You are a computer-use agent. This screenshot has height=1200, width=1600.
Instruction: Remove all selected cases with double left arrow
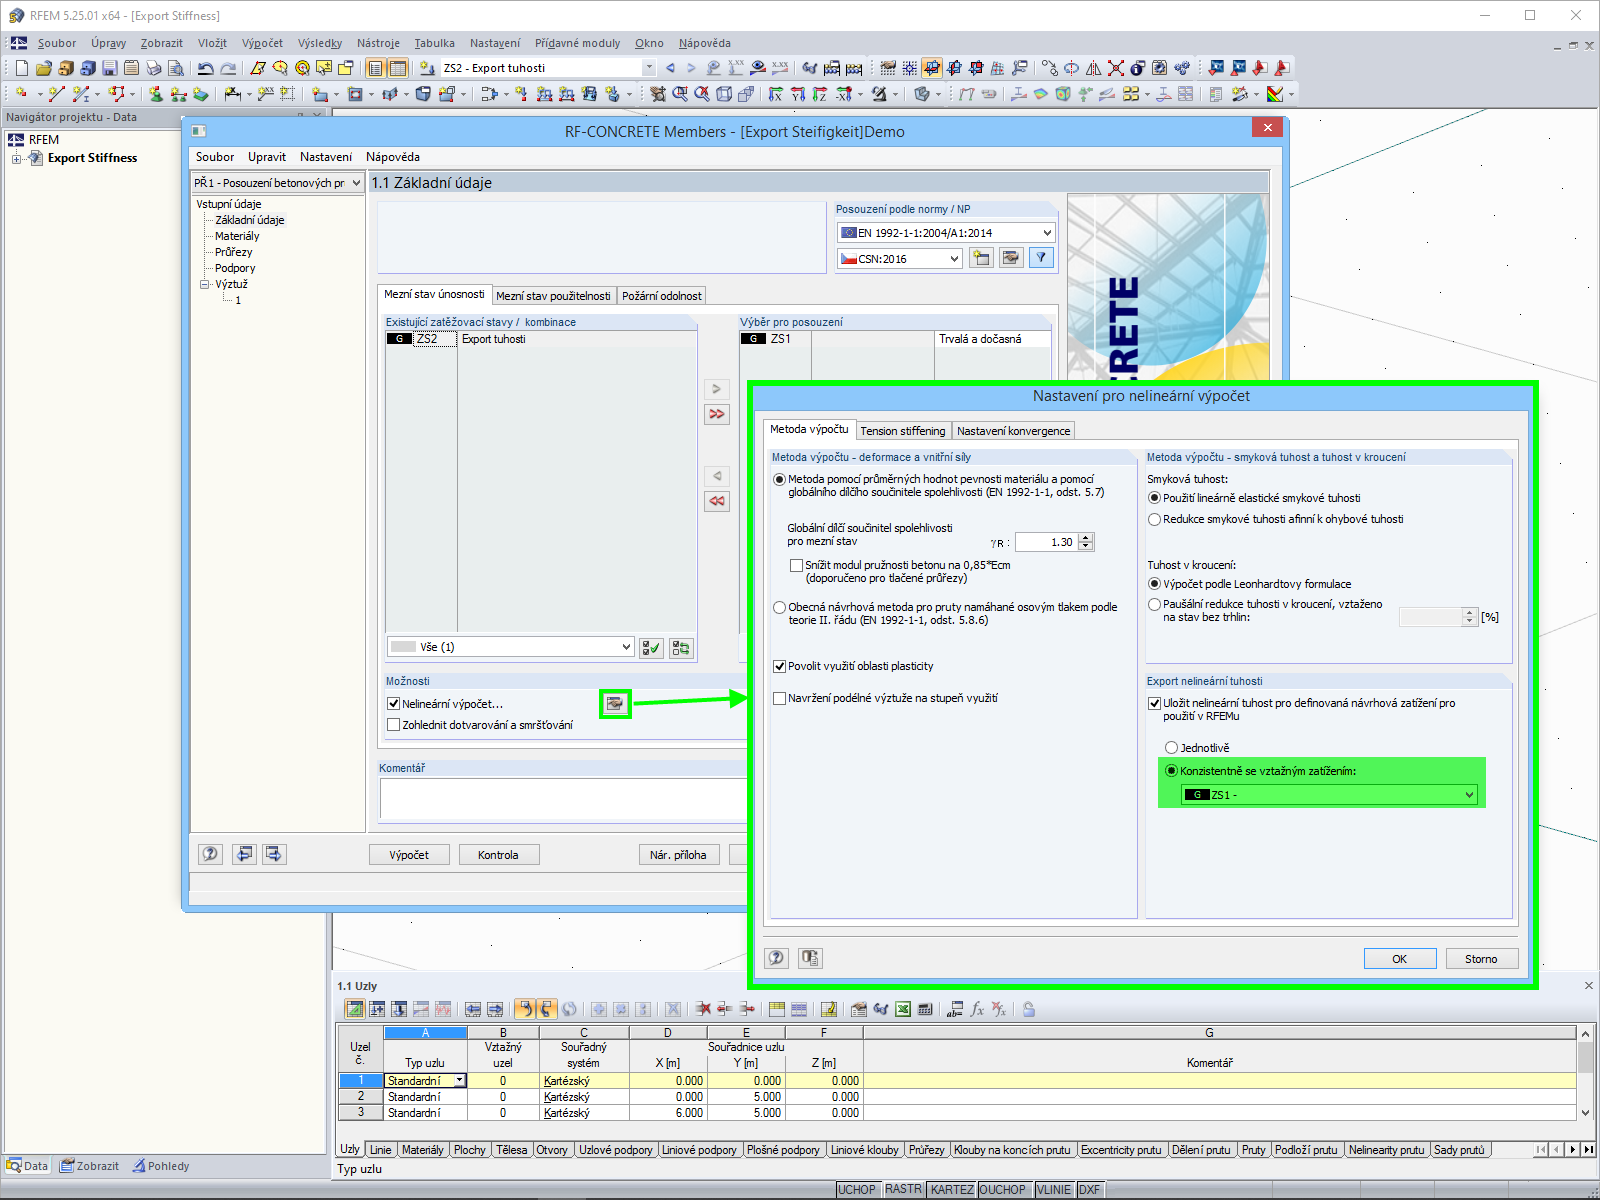tap(717, 501)
